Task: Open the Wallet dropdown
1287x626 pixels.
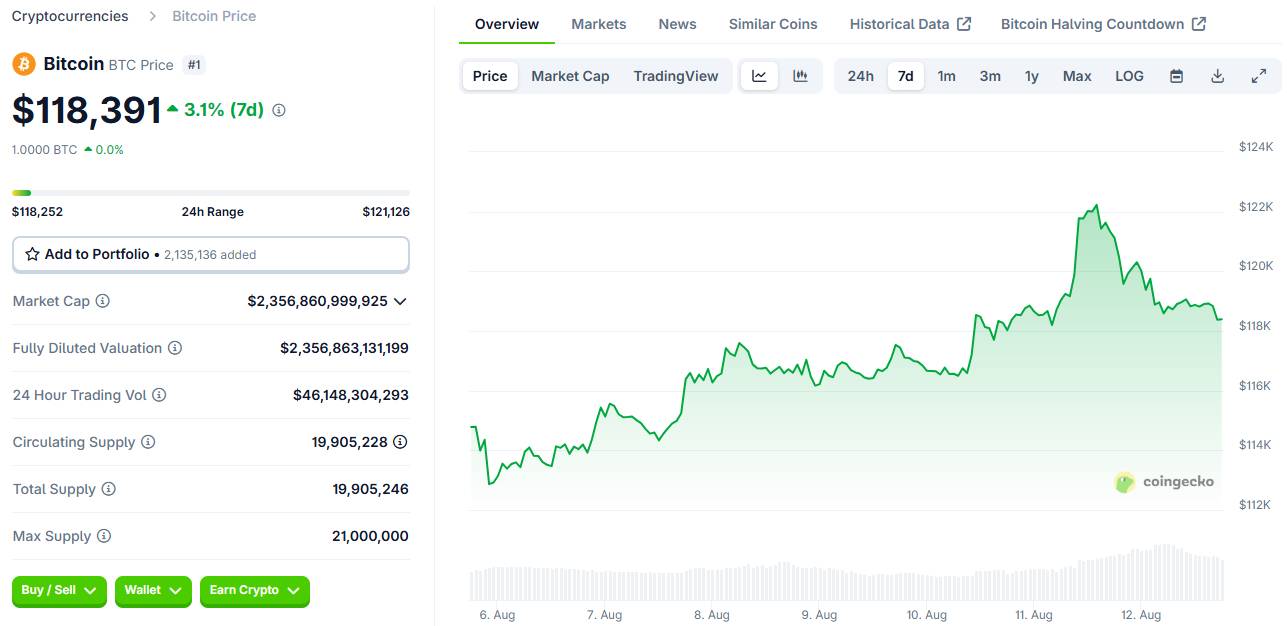Action: [x=153, y=591]
